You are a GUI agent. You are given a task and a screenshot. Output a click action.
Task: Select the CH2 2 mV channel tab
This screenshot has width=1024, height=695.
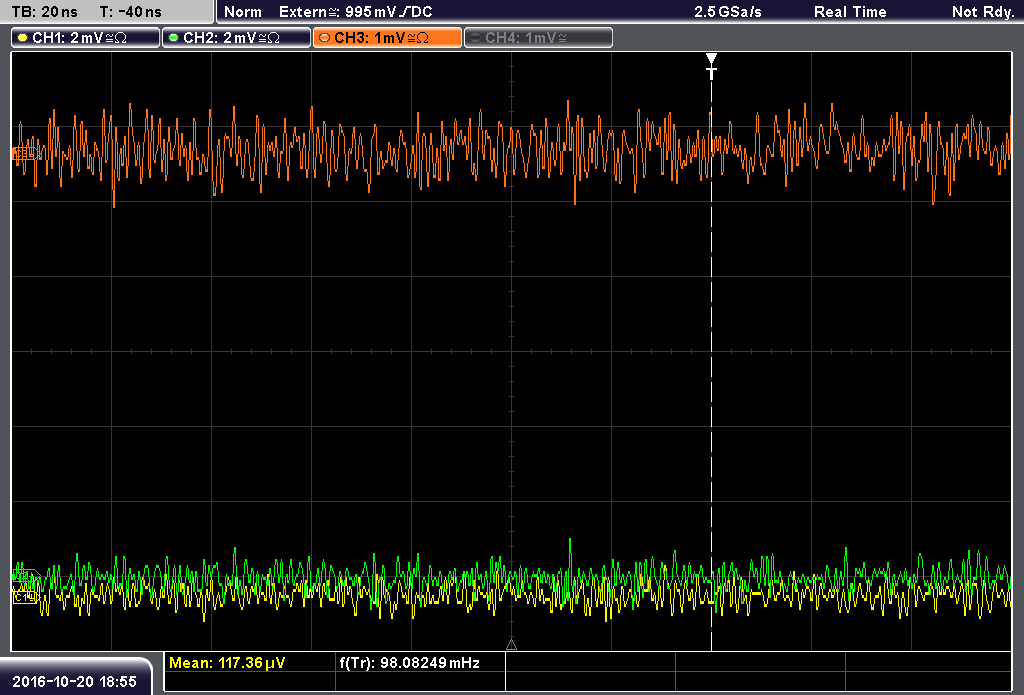pyautogui.click(x=236, y=38)
